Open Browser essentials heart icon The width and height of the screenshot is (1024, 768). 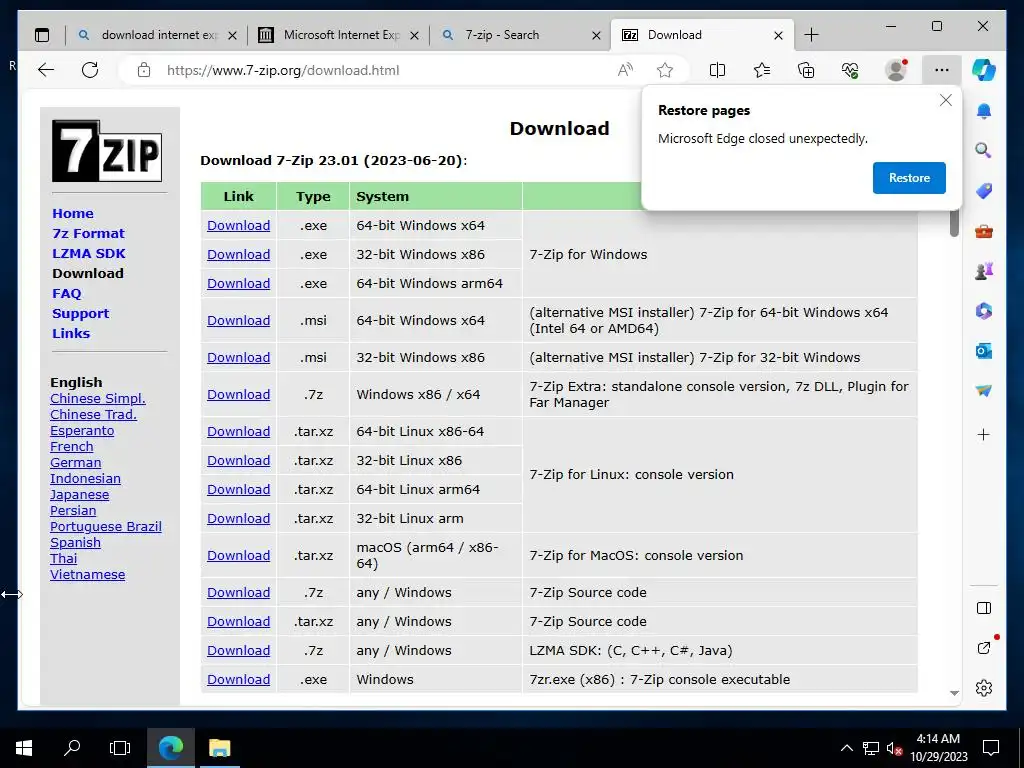(850, 70)
